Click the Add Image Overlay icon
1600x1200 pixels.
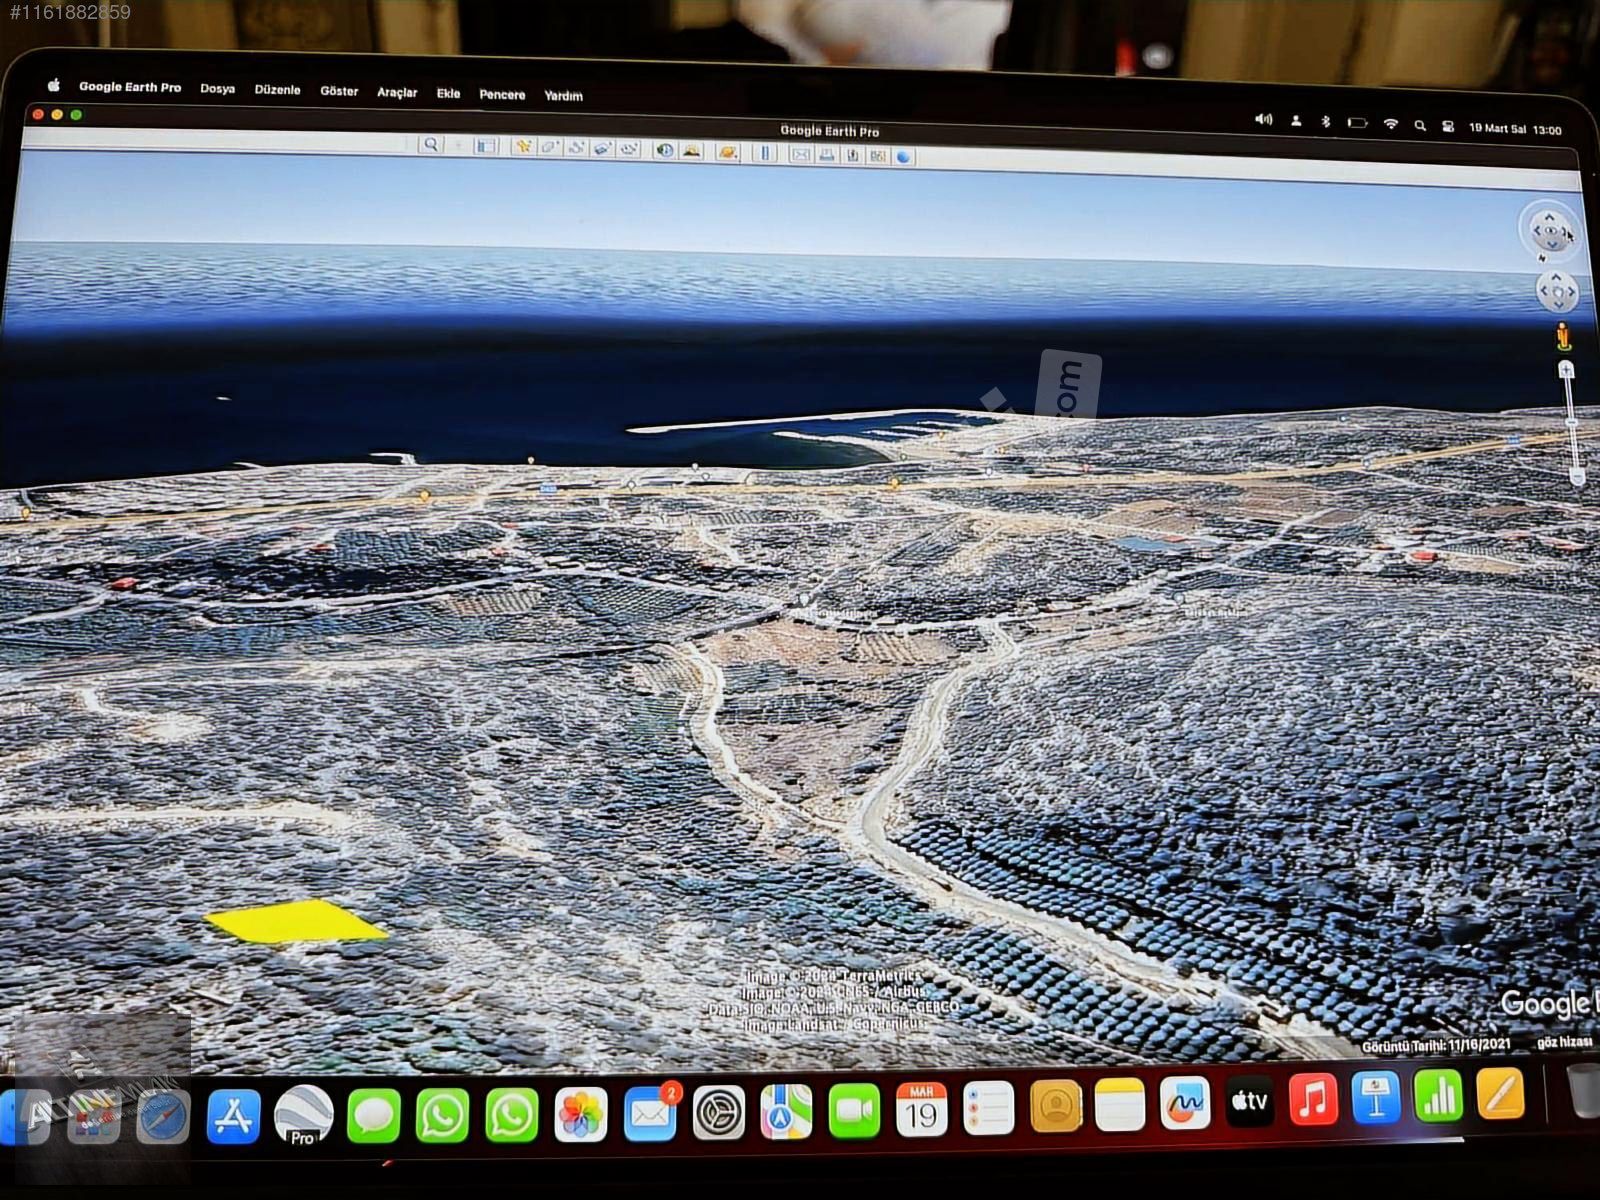[x=602, y=149]
